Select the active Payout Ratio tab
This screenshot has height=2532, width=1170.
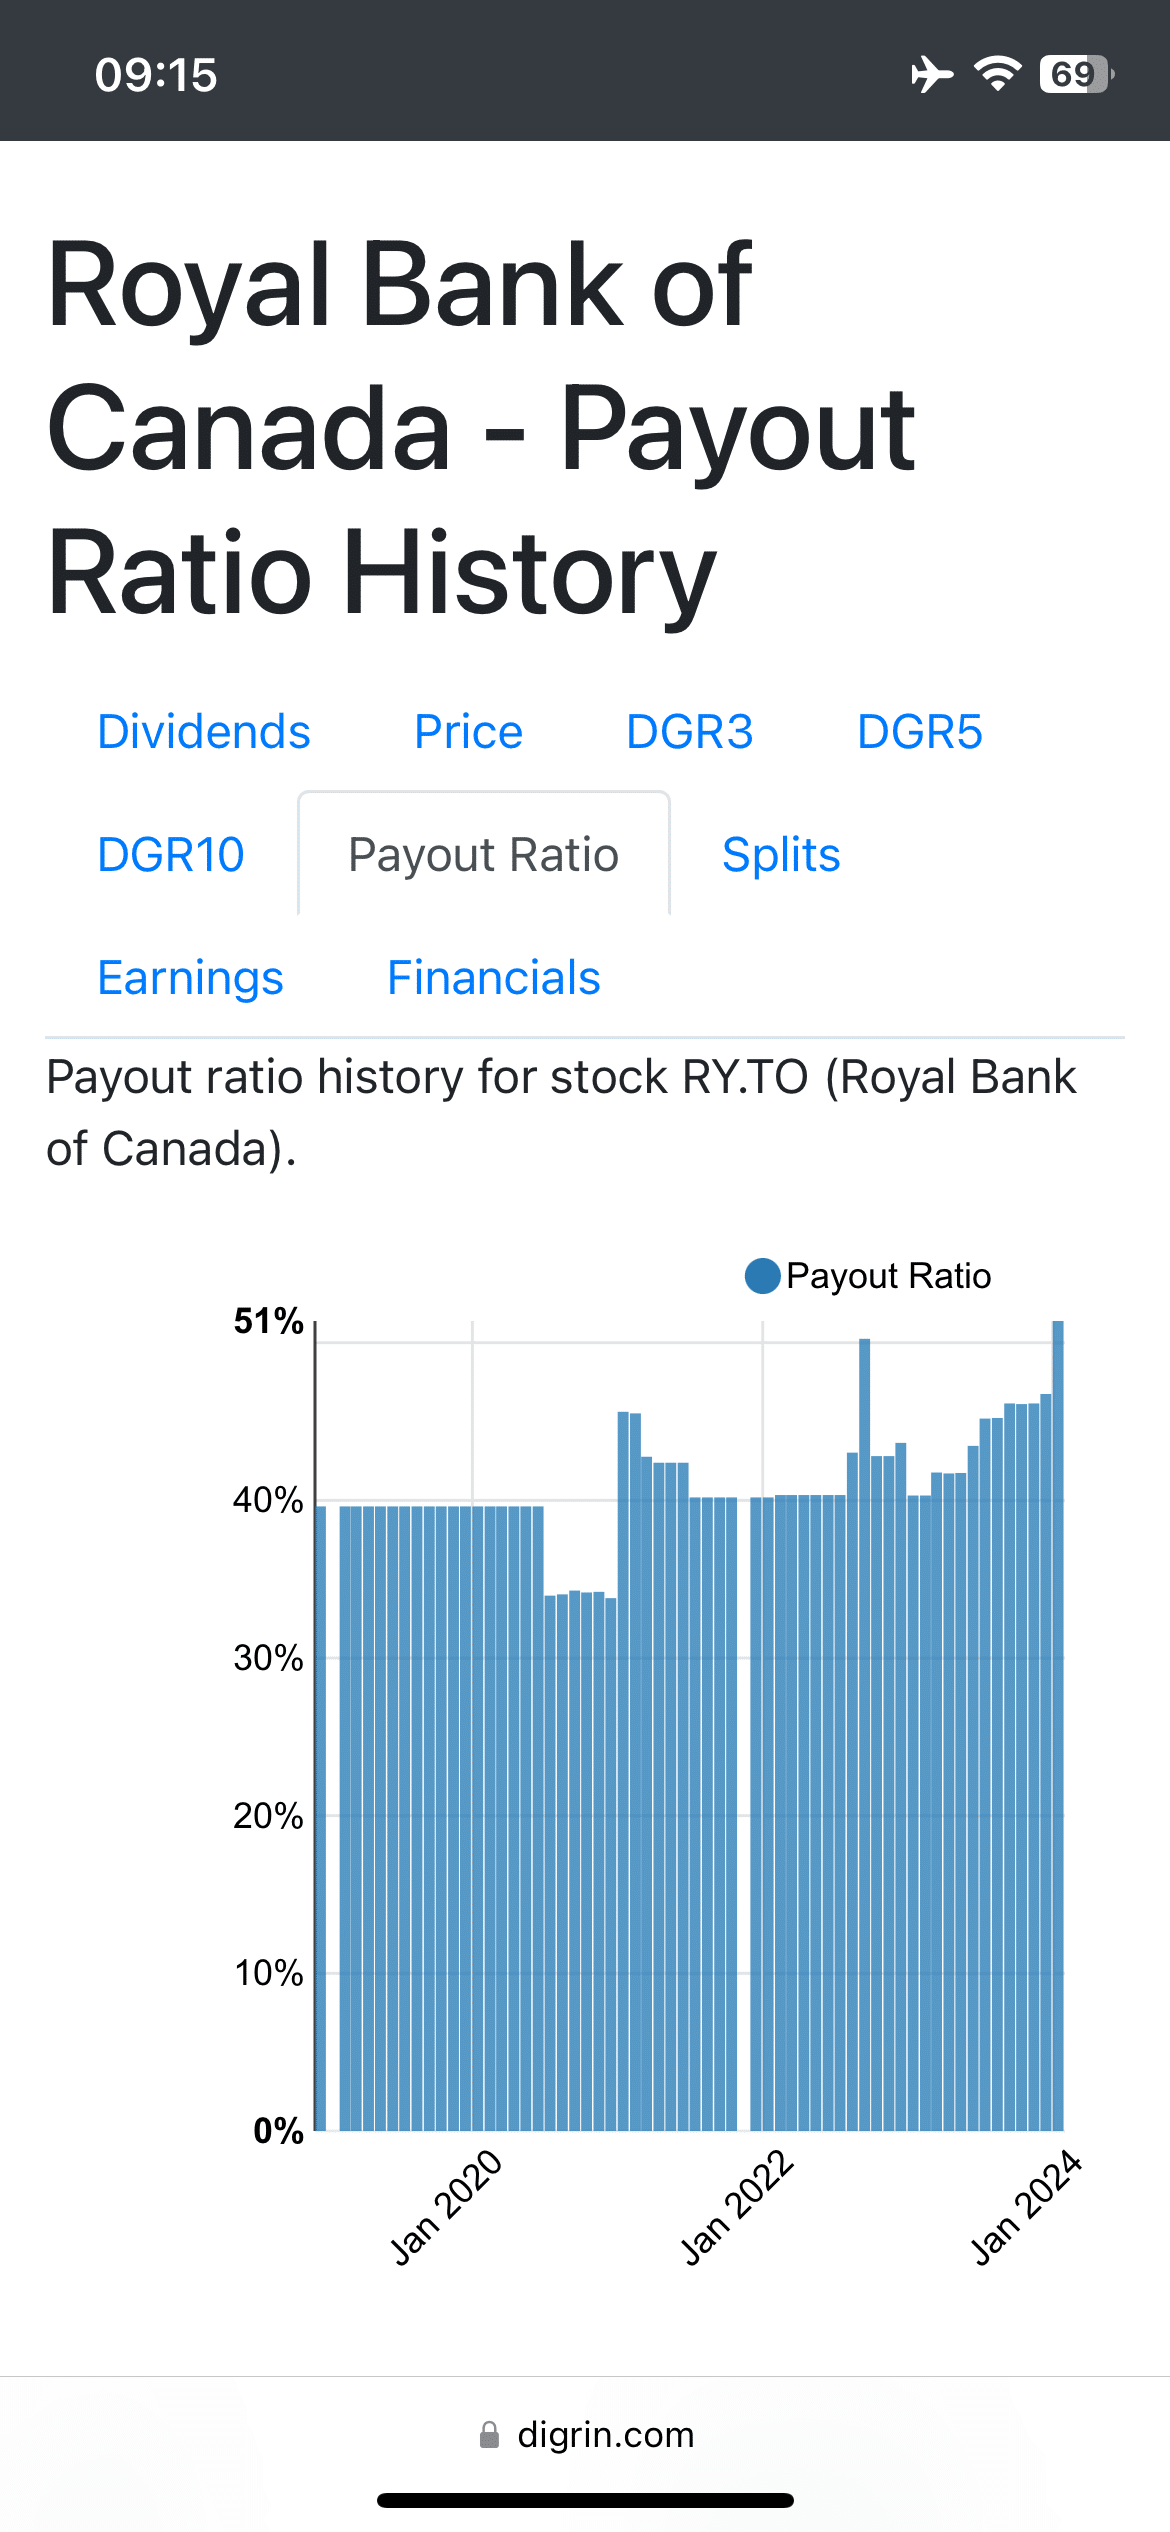pos(484,855)
